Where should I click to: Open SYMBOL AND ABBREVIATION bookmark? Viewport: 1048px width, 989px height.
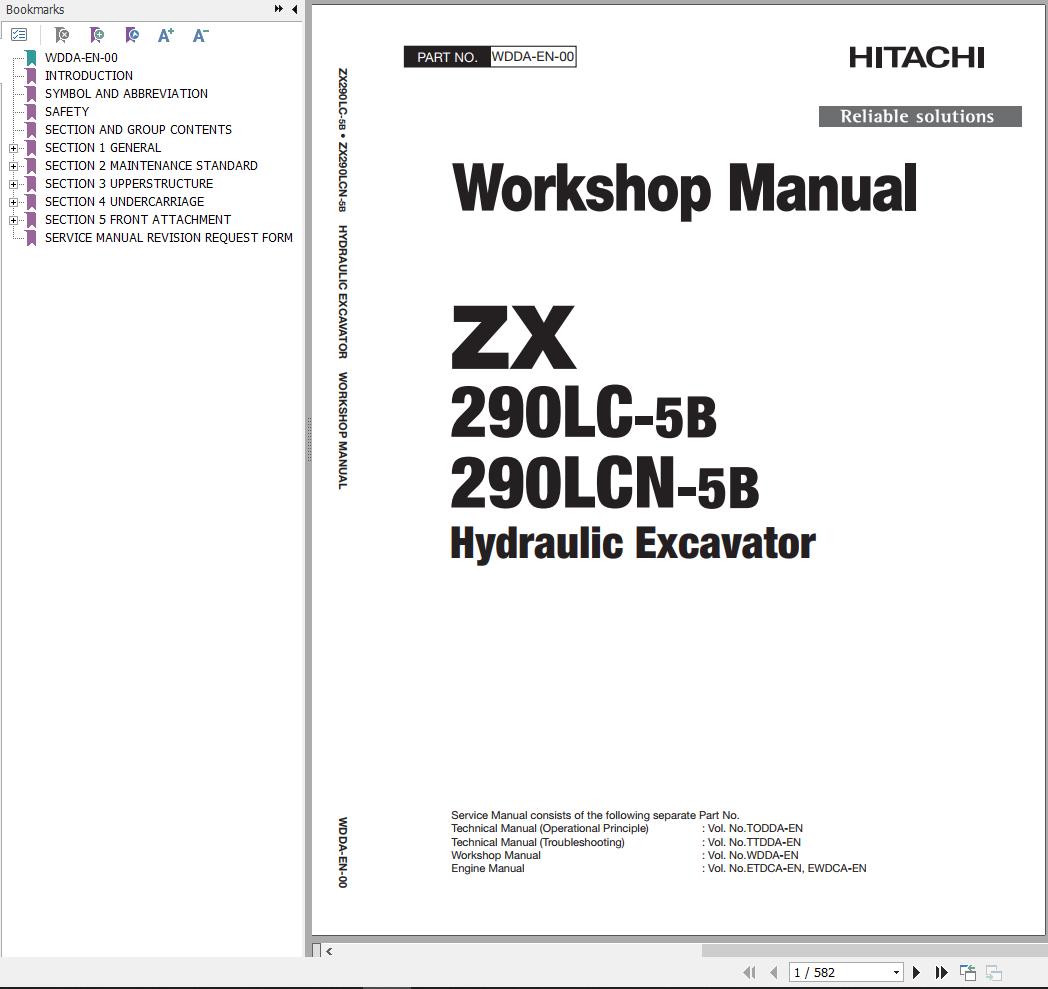126,94
